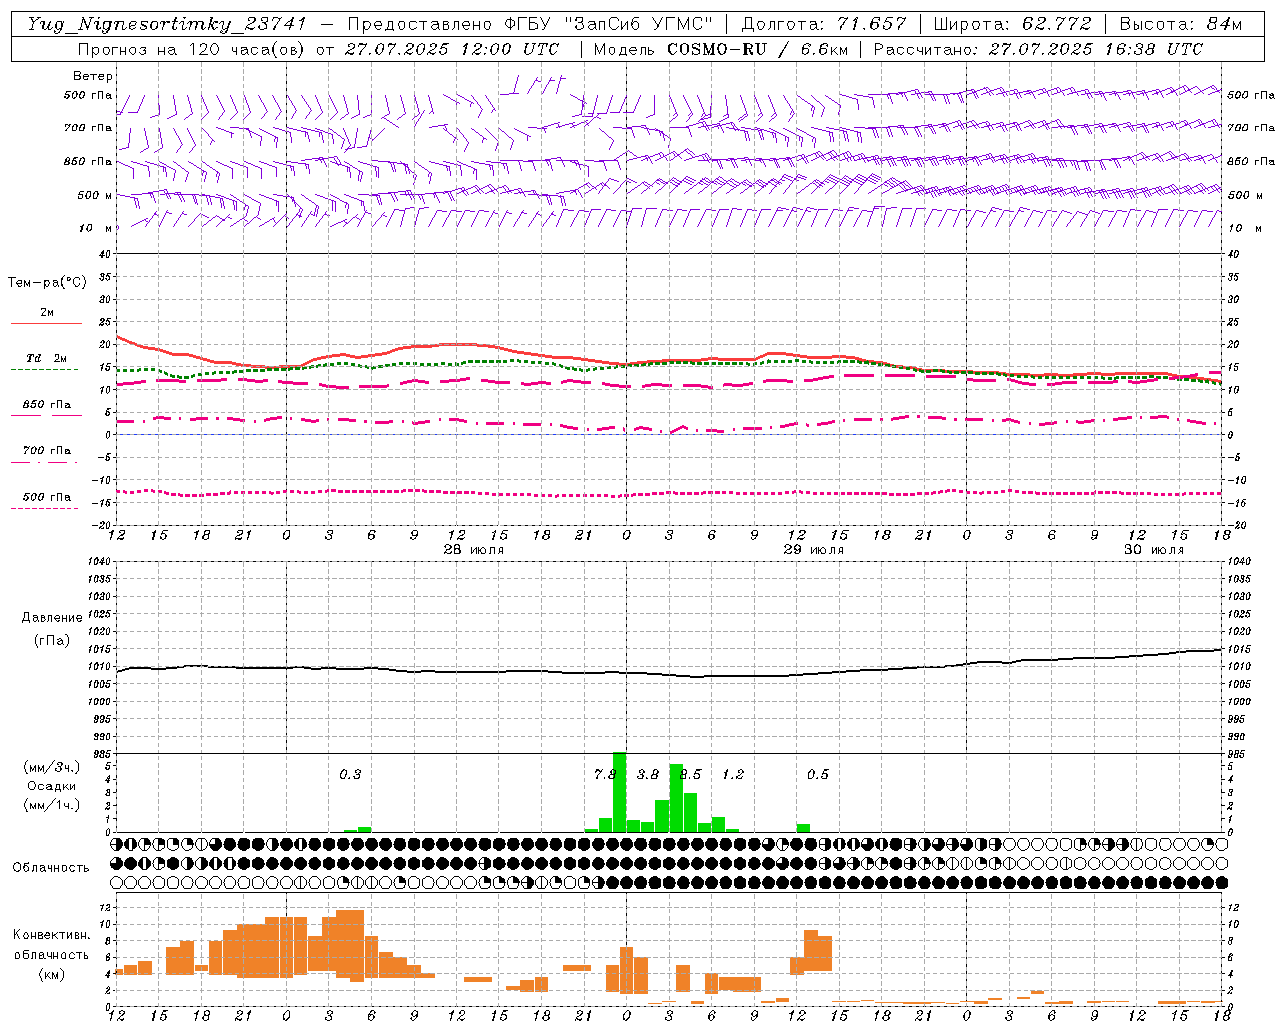Click the 3.8 precipitation total

tap(648, 775)
